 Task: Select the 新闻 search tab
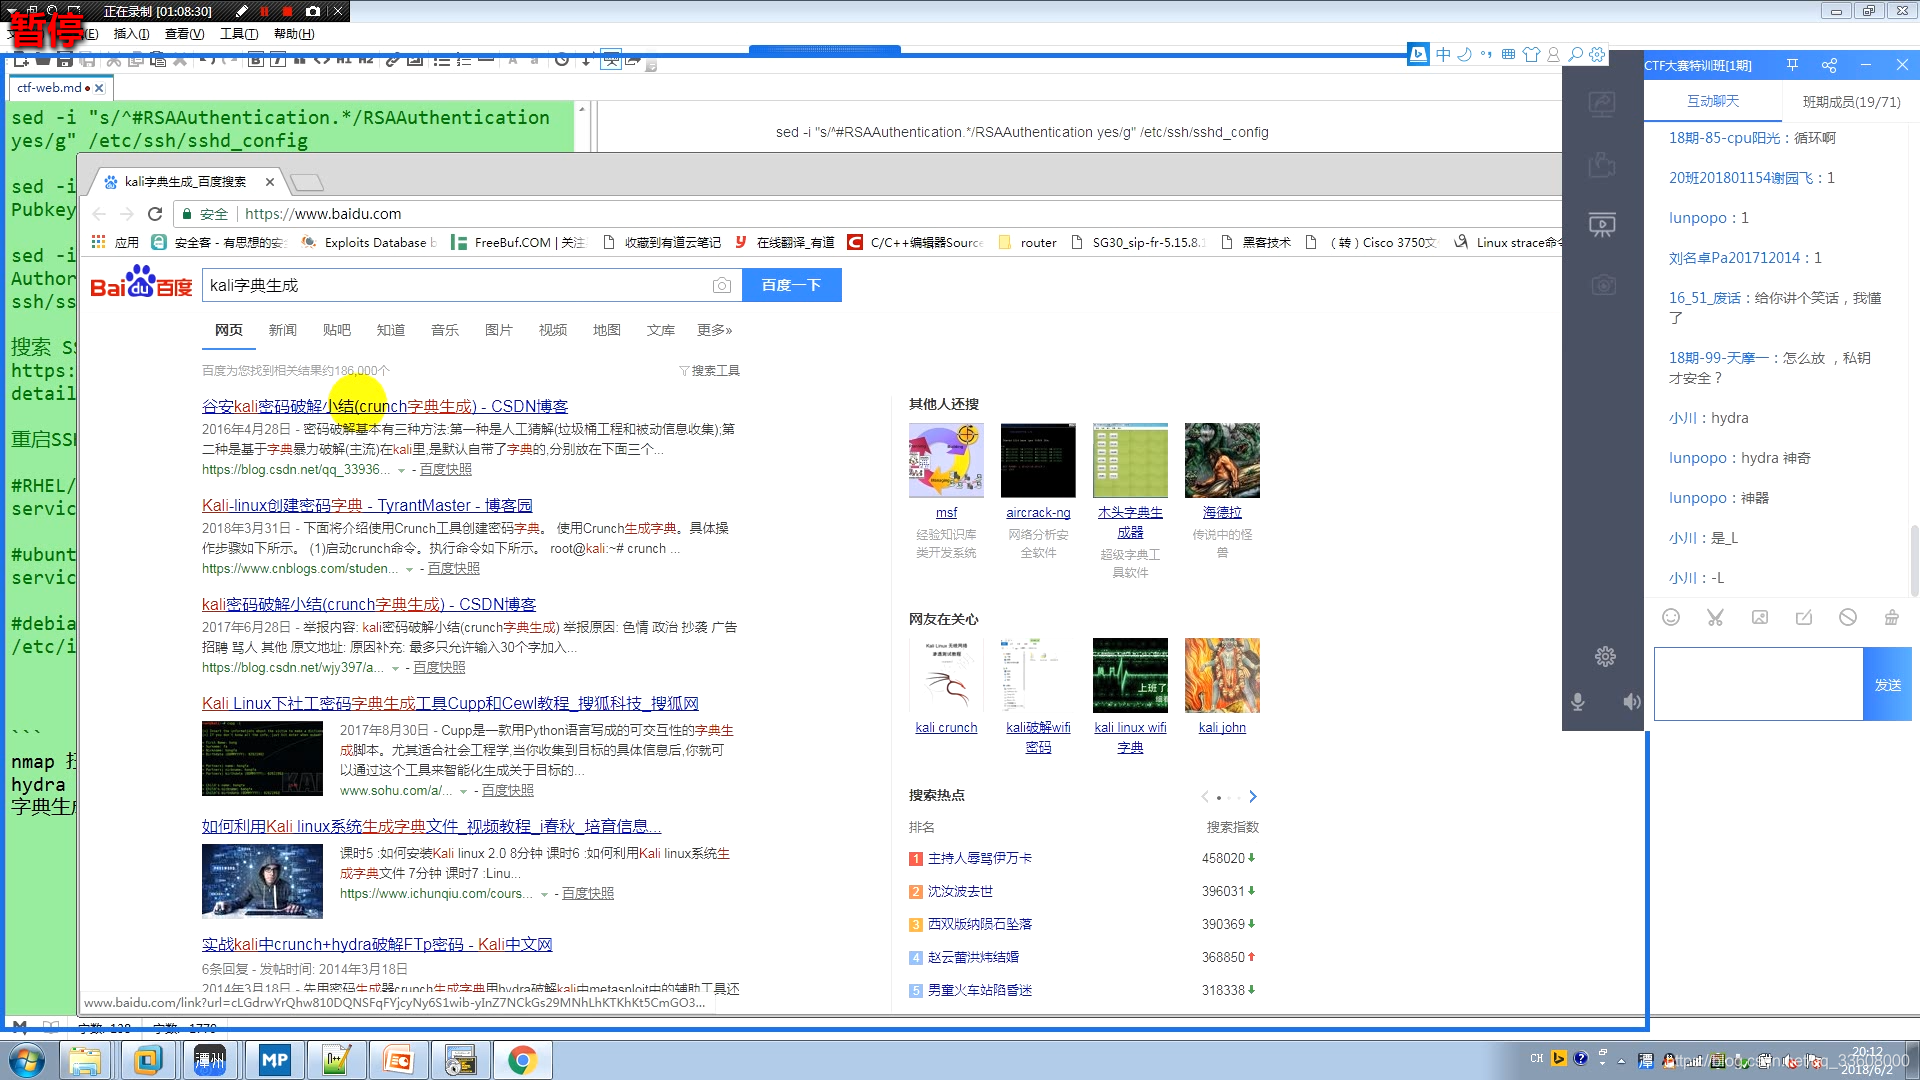tap(282, 330)
